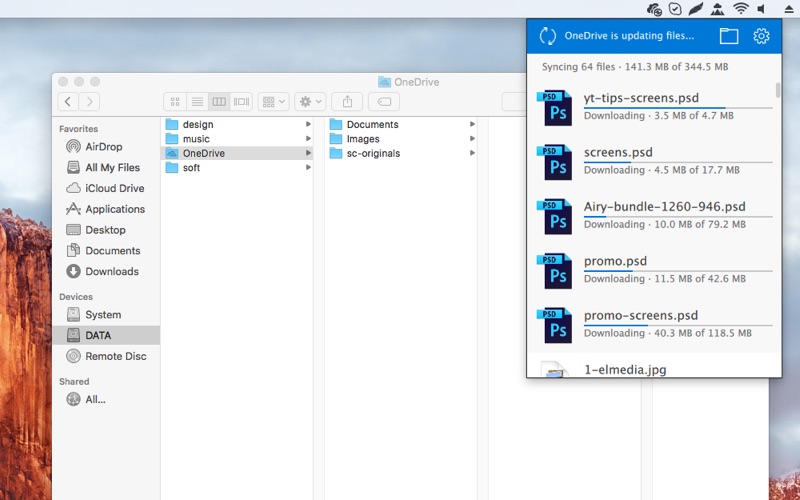Image resolution: width=800 pixels, height=500 pixels.
Task: Expand arrow next to second-column Documents
Action: (x=472, y=124)
